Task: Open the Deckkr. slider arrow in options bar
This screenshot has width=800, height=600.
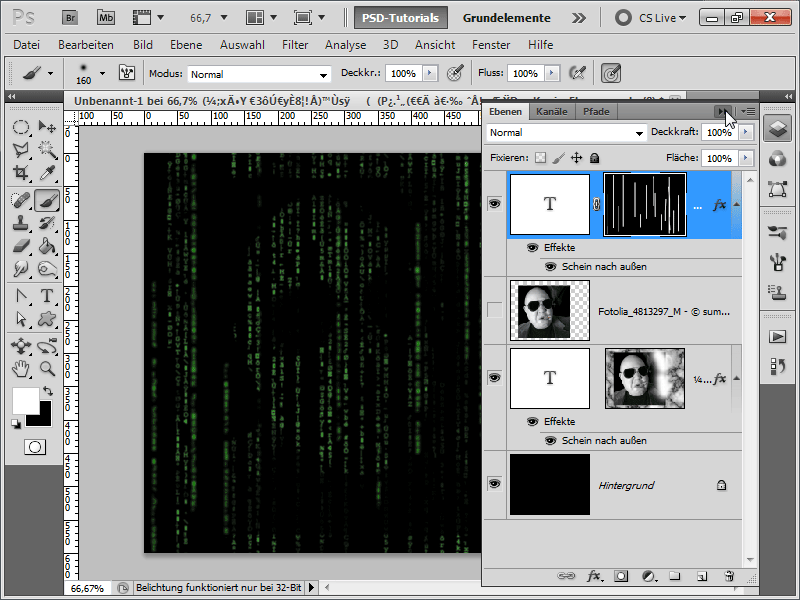Action: [430, 73]
